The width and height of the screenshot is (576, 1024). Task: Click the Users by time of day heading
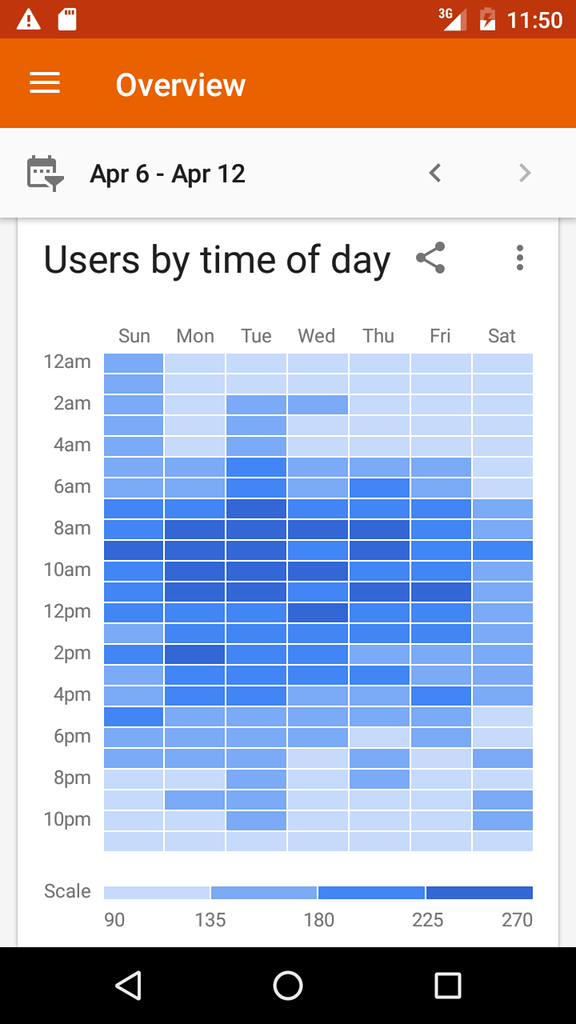click(216, 259)
